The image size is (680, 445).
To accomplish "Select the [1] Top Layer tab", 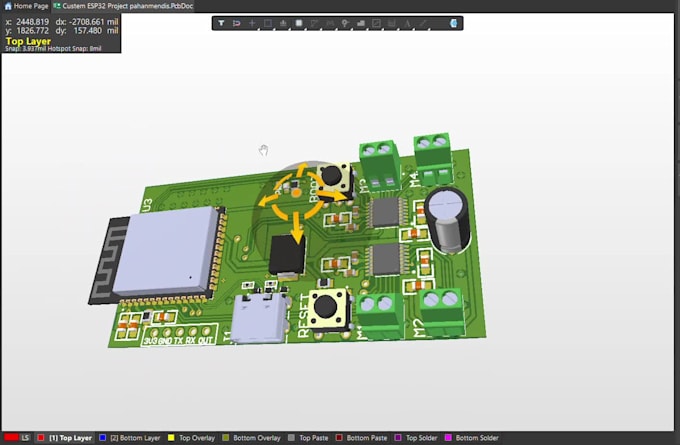I will point(65,438).
